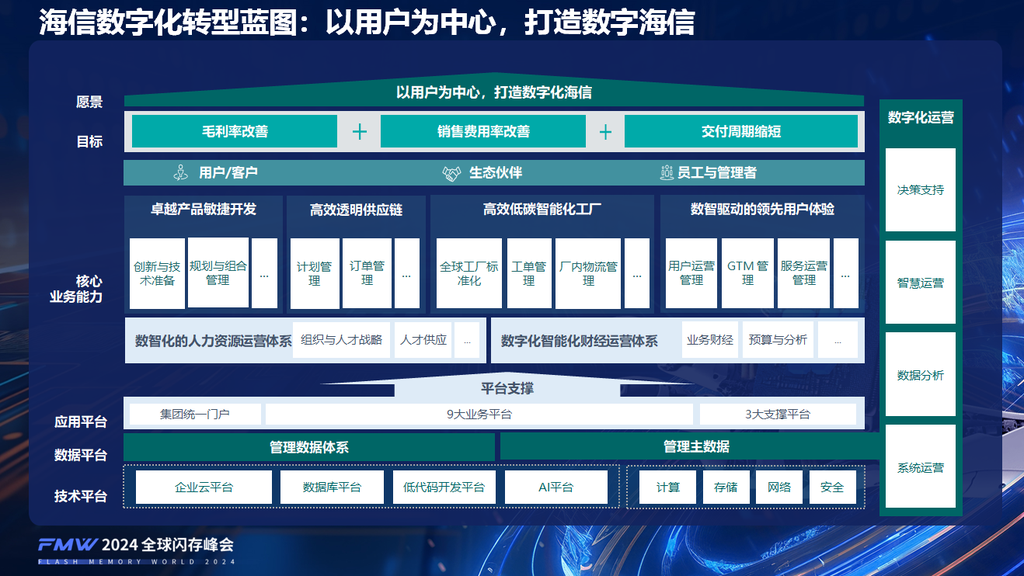Click the ellipsis box after 人才供应

(467, 340)
